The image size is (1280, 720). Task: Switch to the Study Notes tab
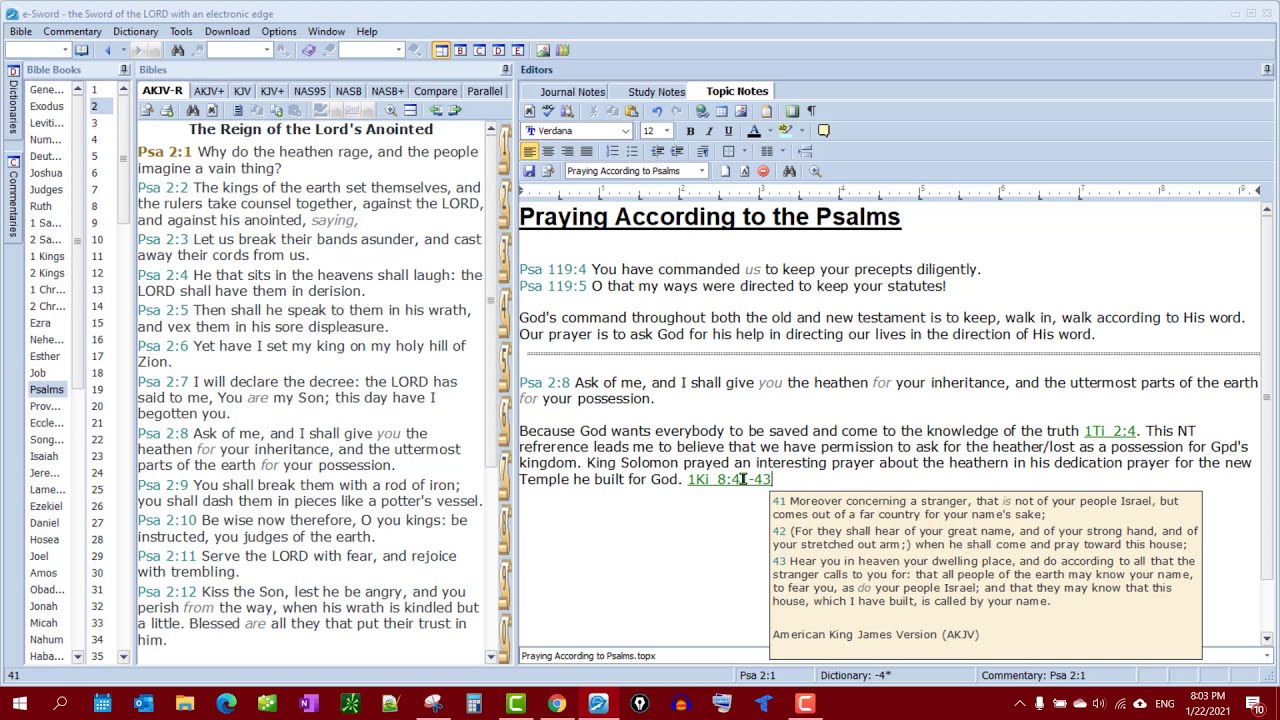[x=656, y=92]
